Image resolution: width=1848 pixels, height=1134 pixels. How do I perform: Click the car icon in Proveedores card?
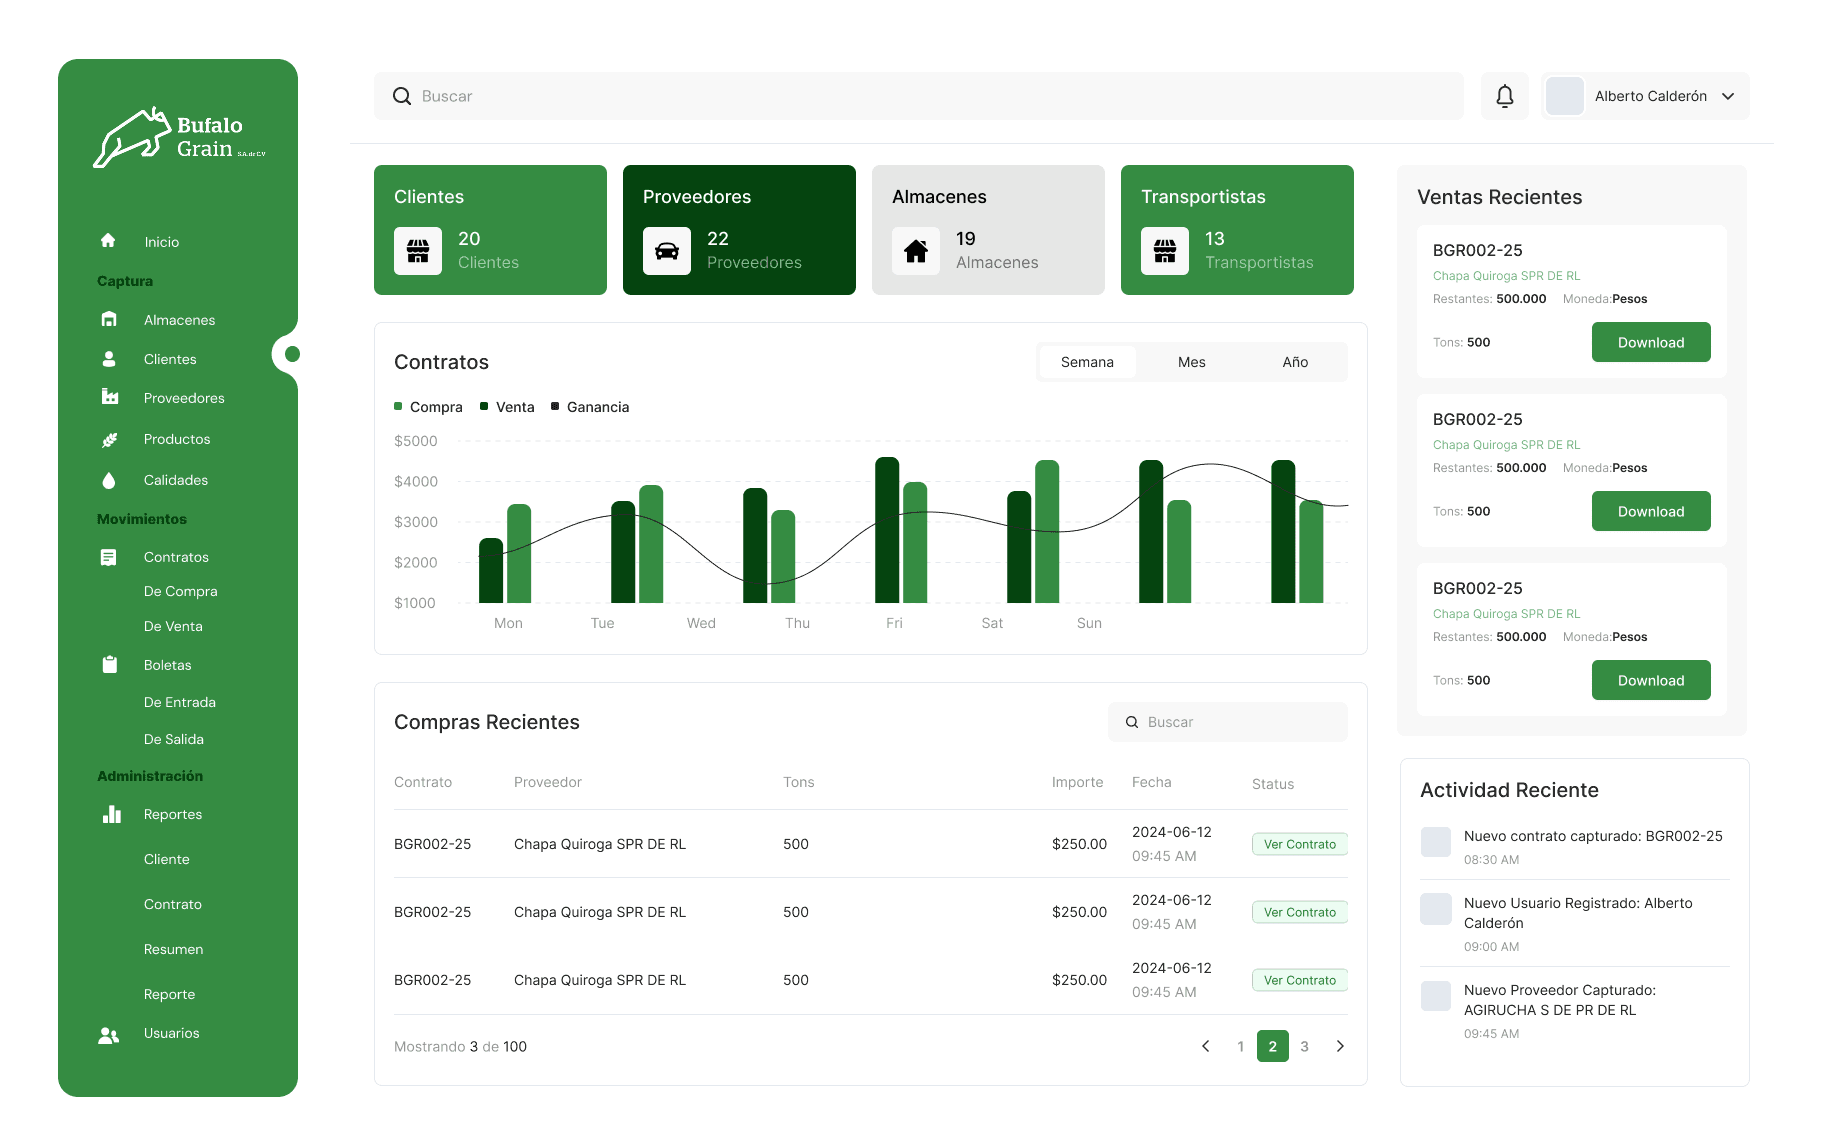[667, 251]
